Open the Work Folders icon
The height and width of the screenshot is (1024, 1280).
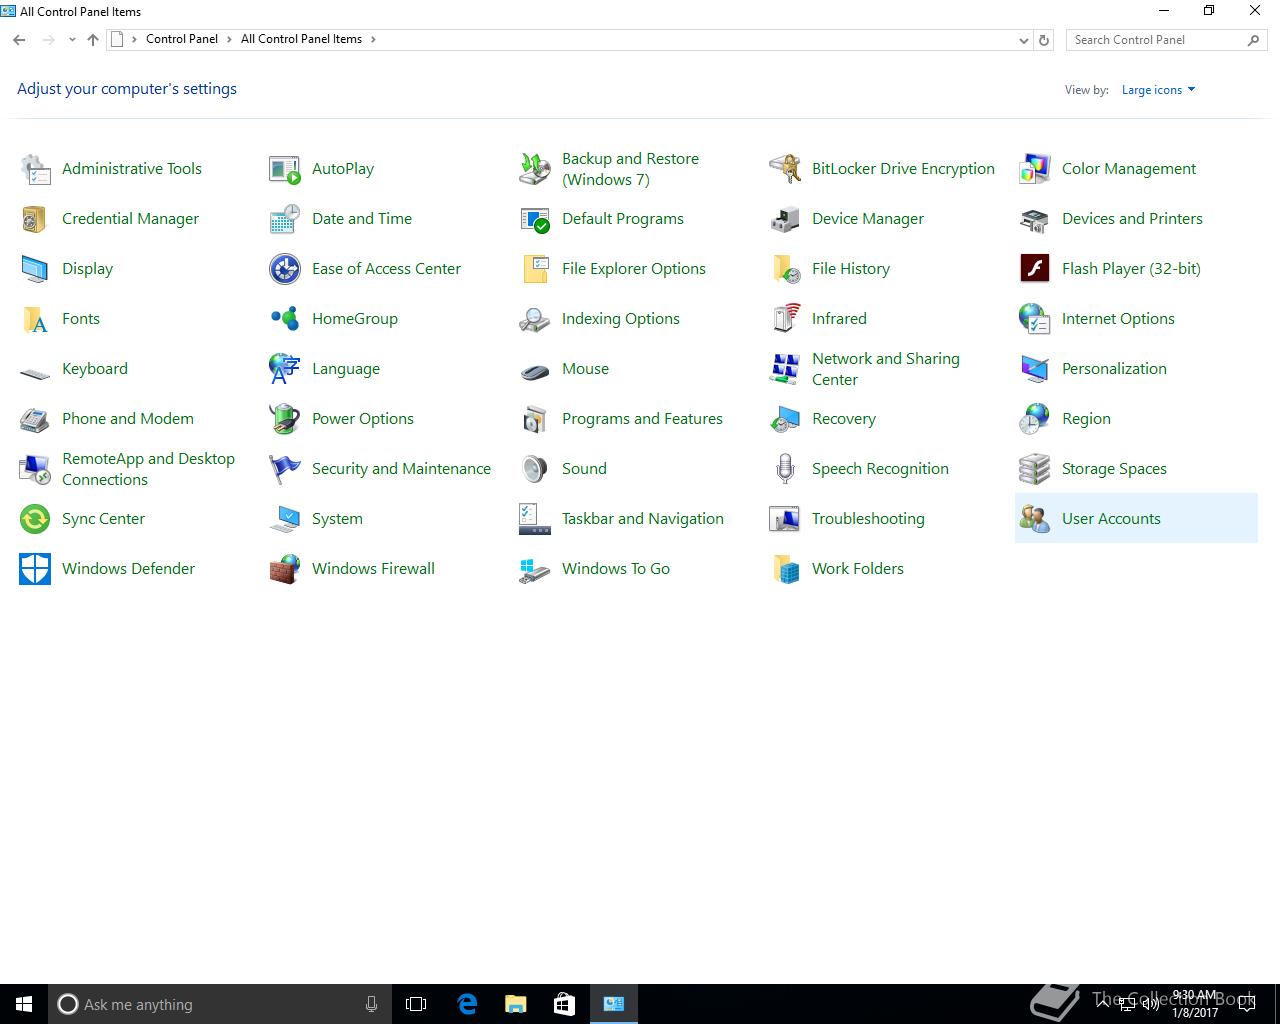point(785,569)
